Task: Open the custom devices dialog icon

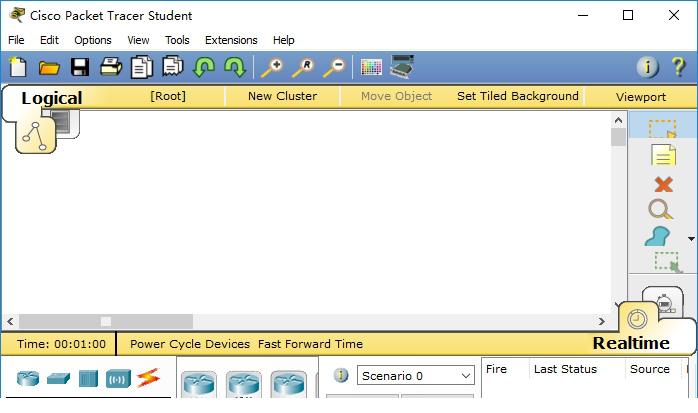Action: click(x=402, y=67)
